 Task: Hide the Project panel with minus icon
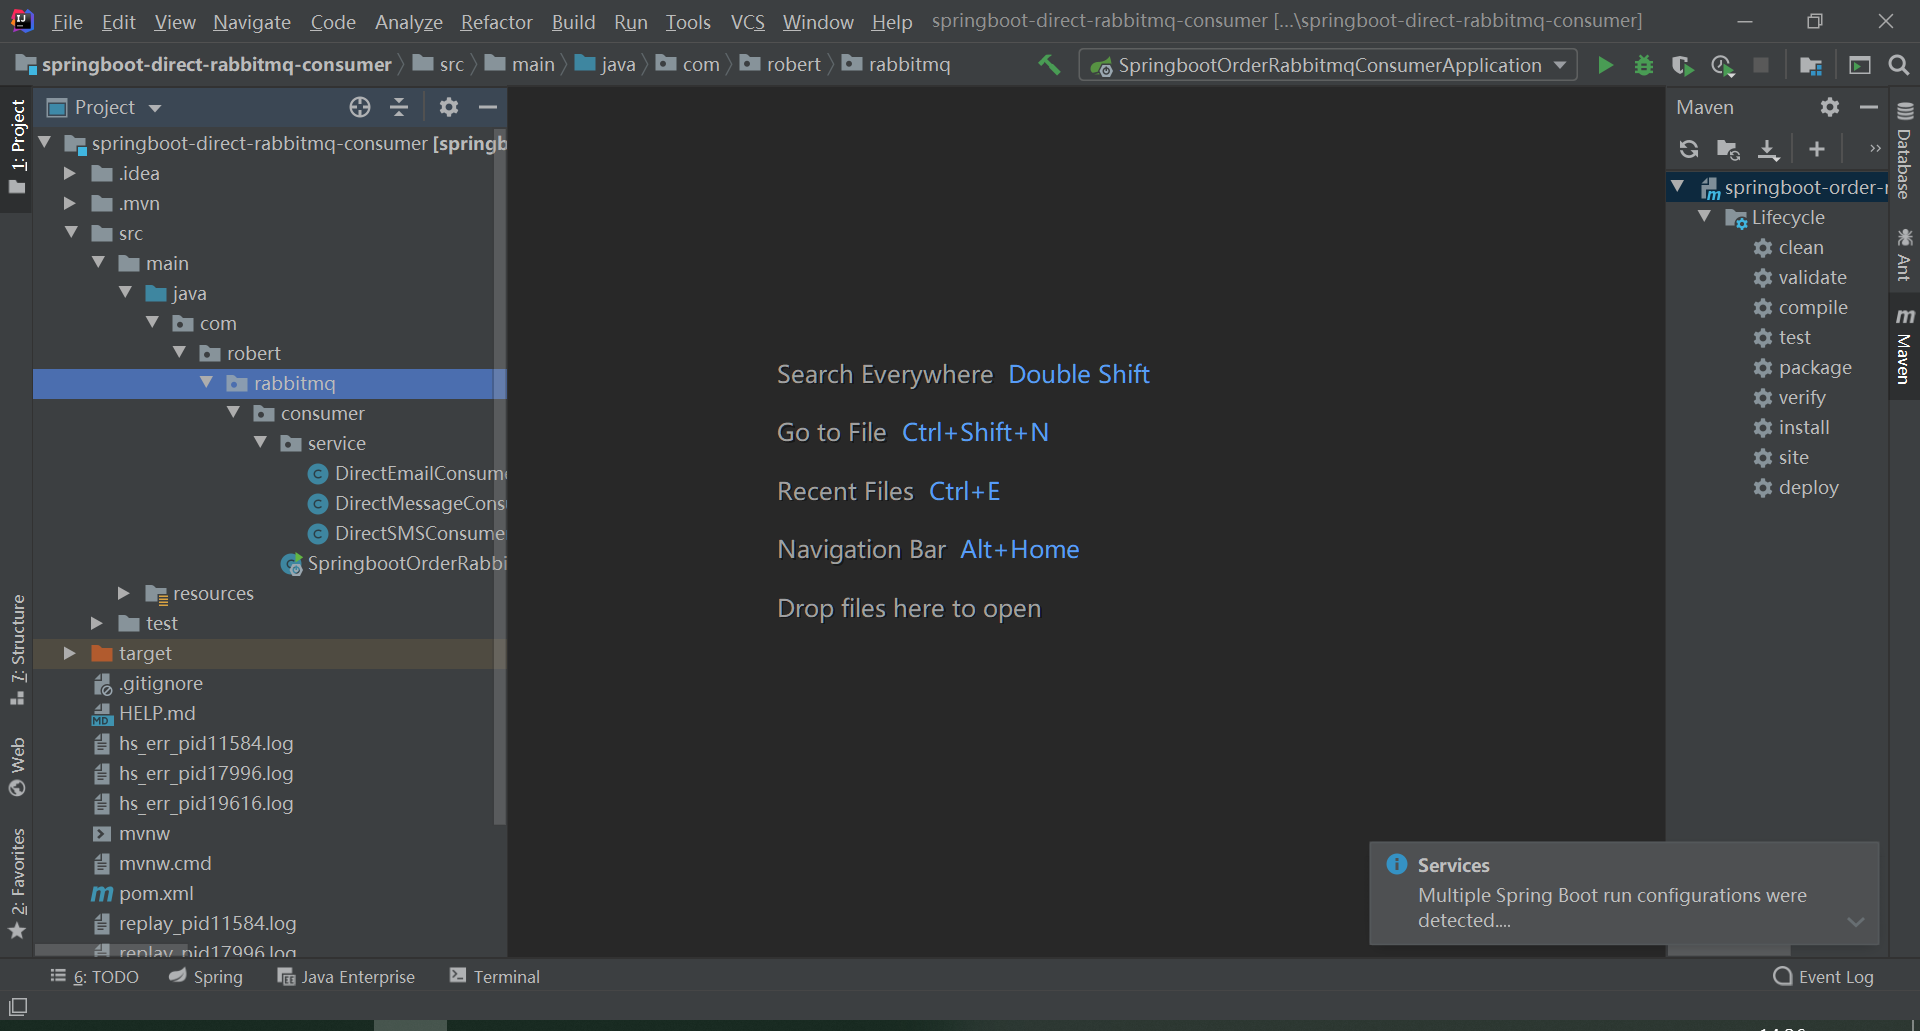(488, 107)
